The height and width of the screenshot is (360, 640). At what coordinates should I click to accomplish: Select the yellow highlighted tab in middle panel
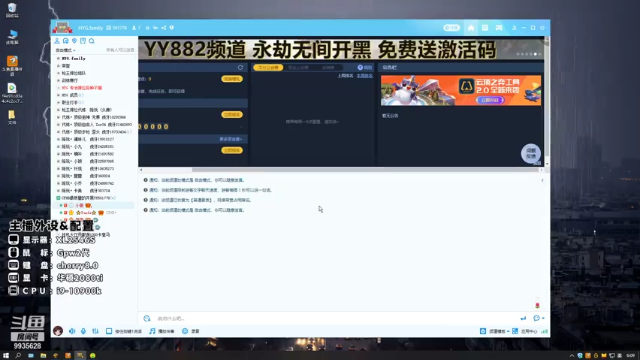(x=268, y=67)
